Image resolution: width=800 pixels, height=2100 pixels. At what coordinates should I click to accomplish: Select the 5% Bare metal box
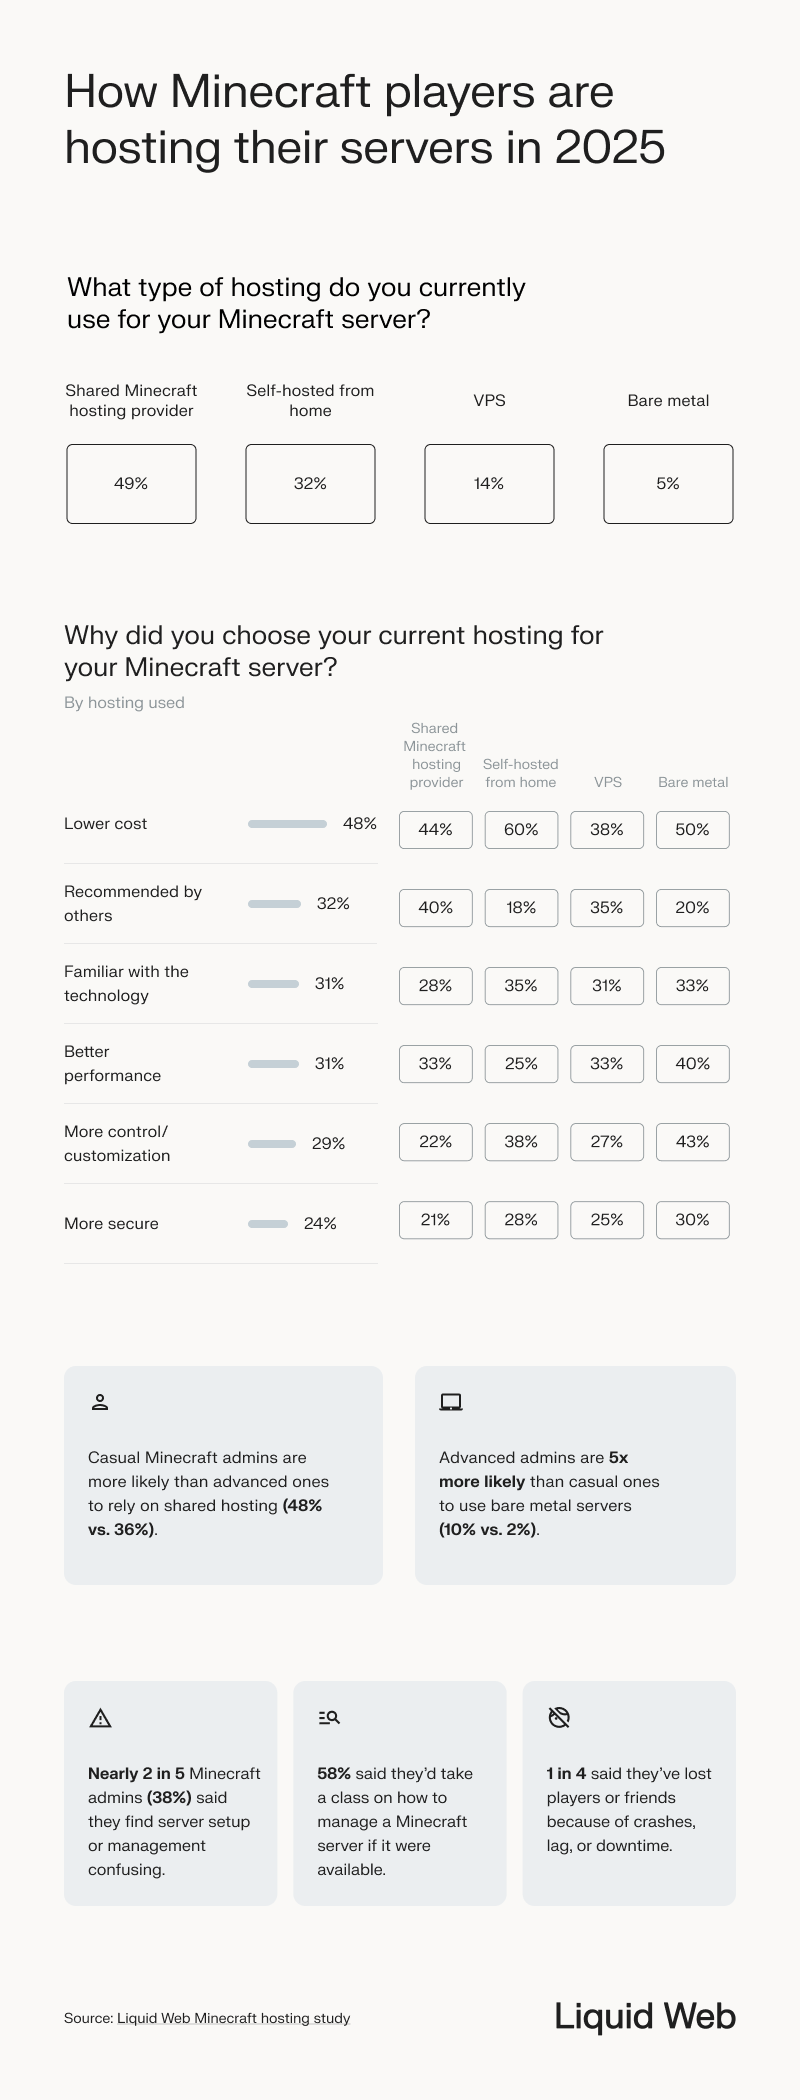[x=668, y=484]
